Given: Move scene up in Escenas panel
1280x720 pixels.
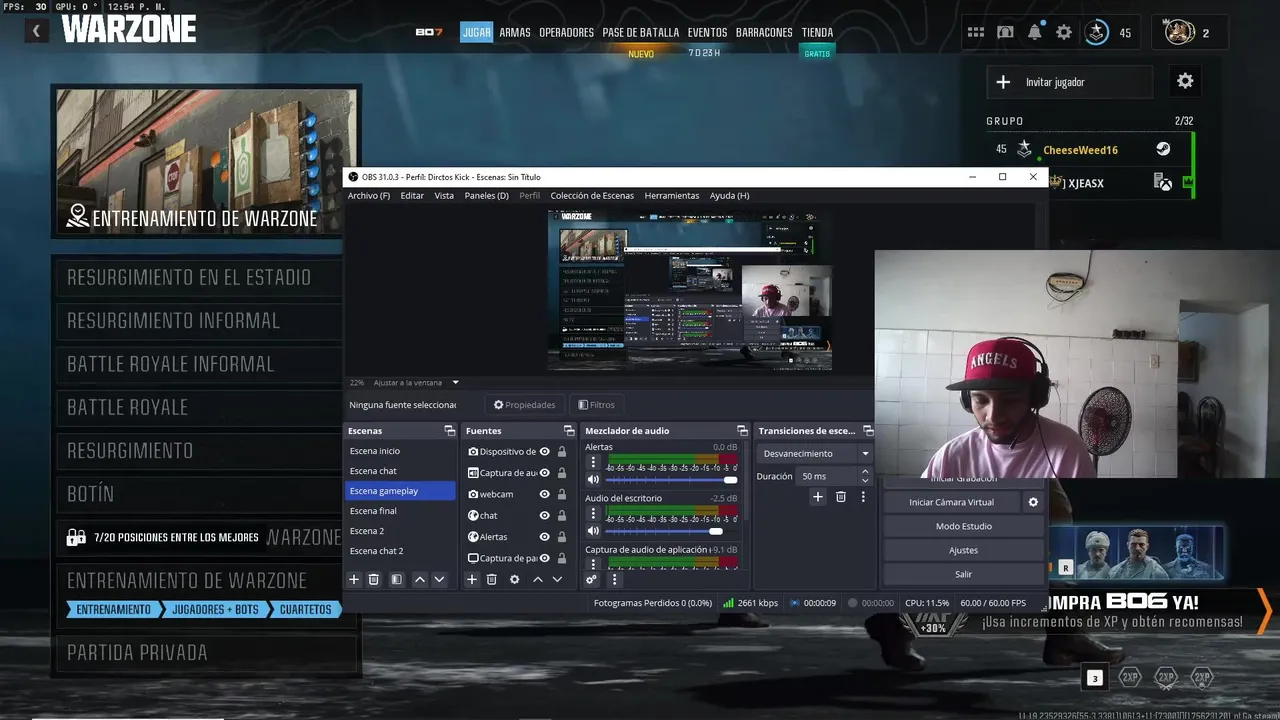Looking at the screenshot, I should (x=420, y=579).
